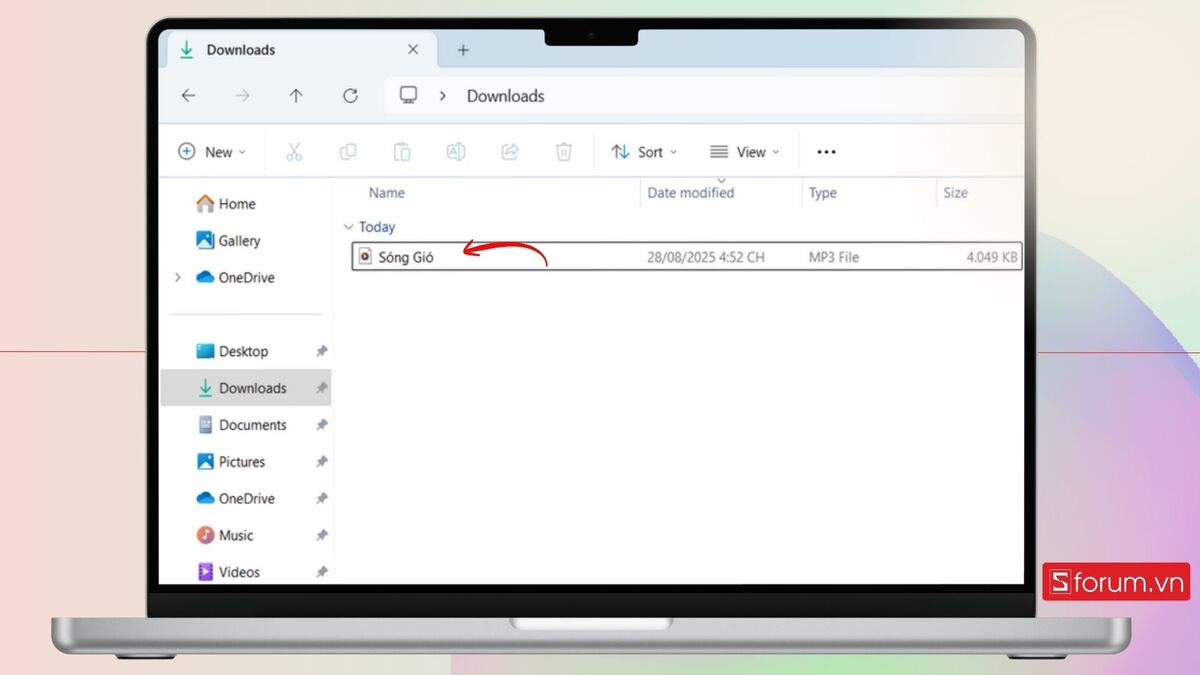Image resolution: width=1200 pixels, height=675 pixels.
Task: Open the New item dropdown
Action: click(212, 152)
